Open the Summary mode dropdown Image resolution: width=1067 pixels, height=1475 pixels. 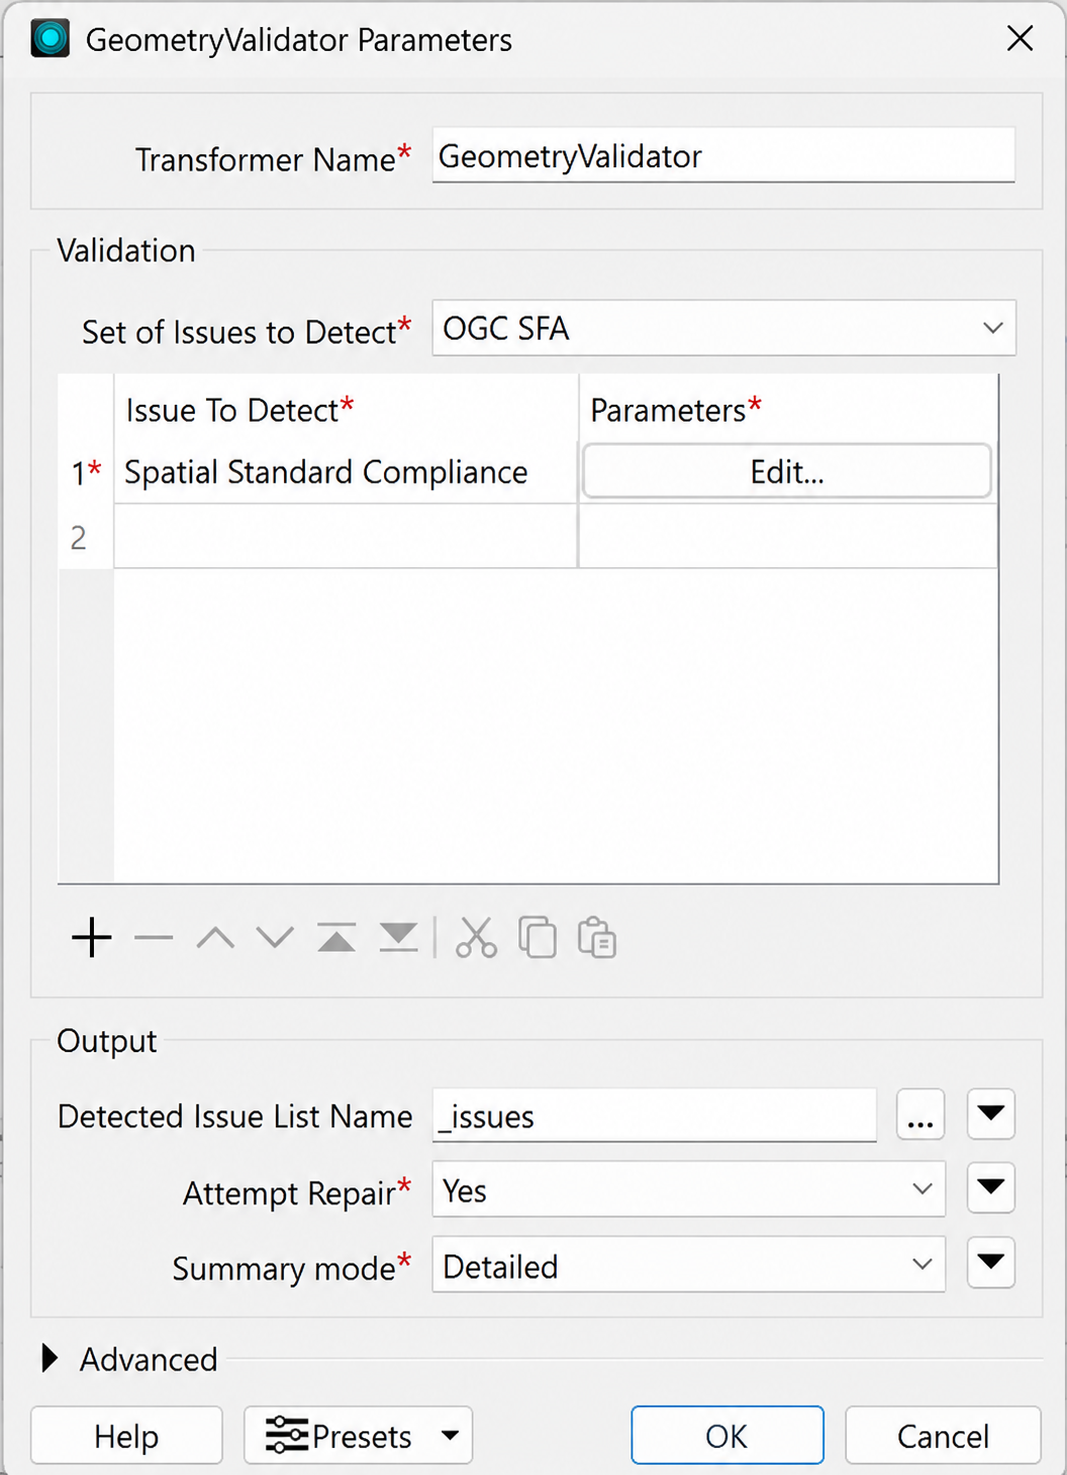[688, 1265]
